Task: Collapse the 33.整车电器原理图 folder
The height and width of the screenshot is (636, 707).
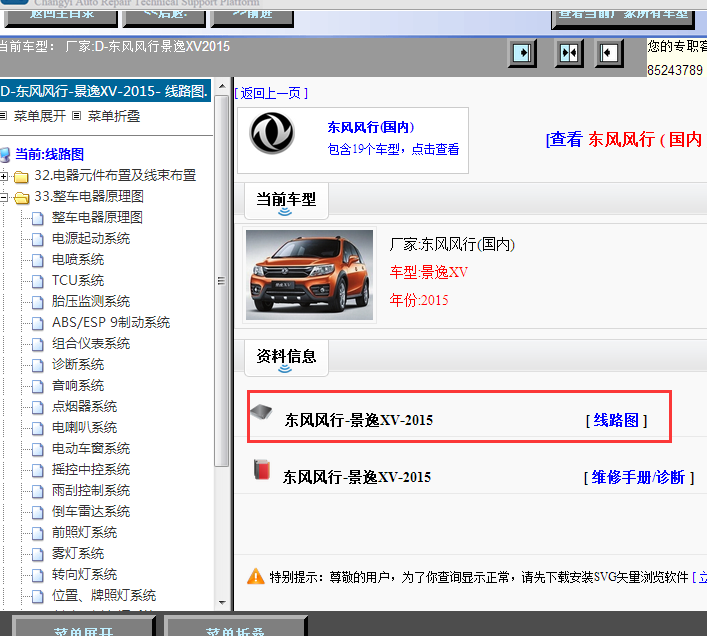Action: 4,197
